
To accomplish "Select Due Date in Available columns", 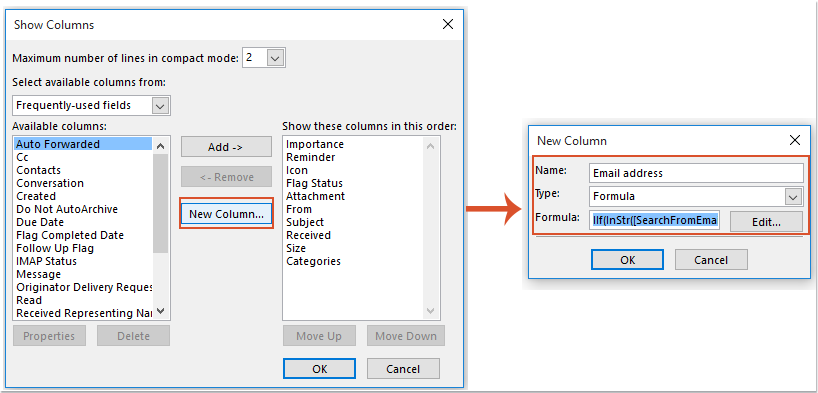I will (83, 222).
